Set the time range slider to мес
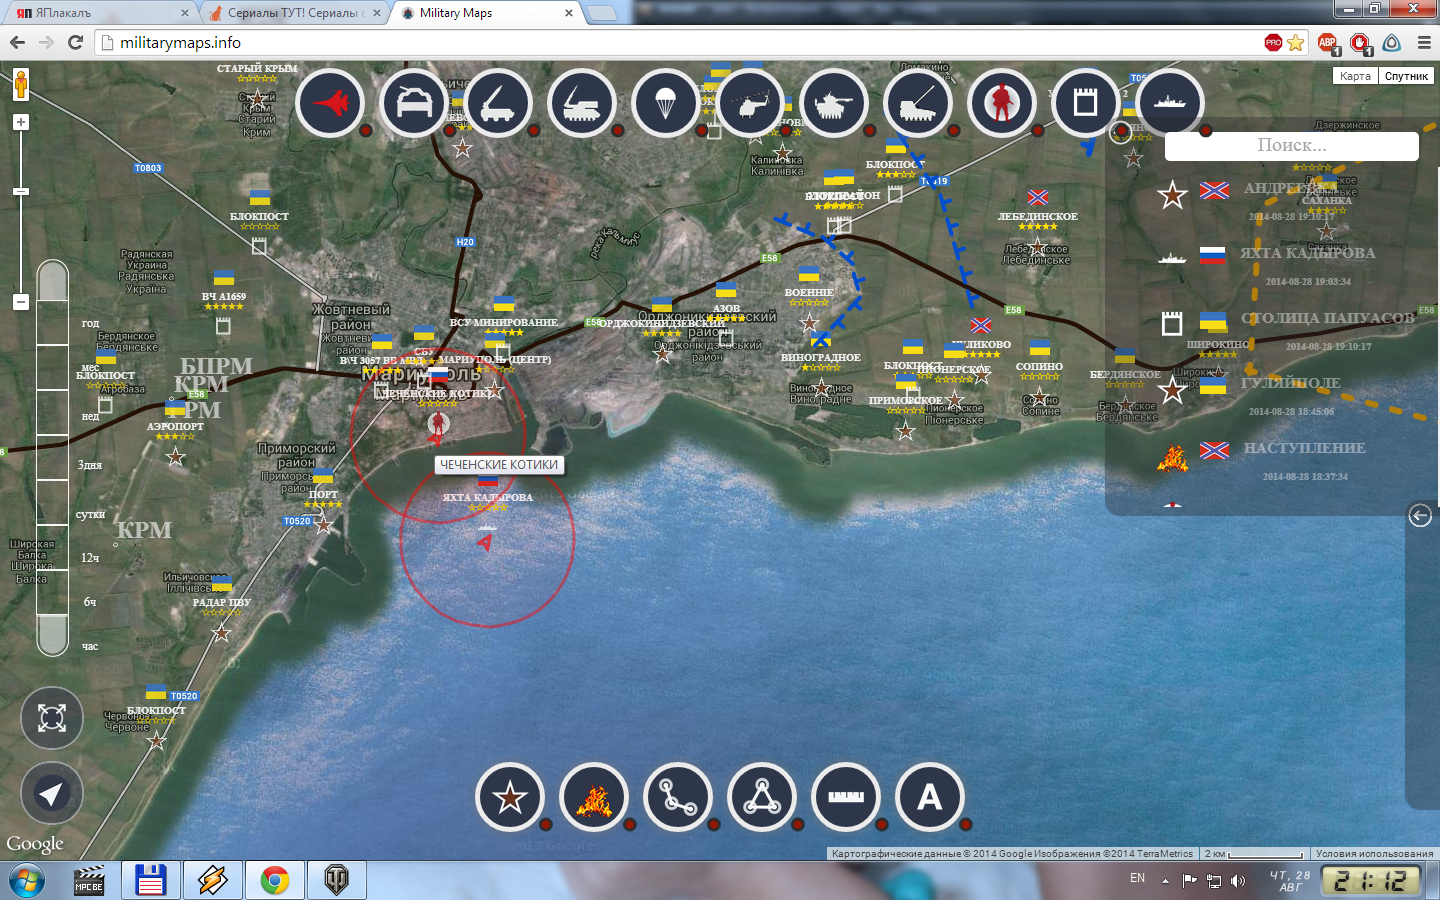Screen dimensions: 1440x900 [89, 368]
